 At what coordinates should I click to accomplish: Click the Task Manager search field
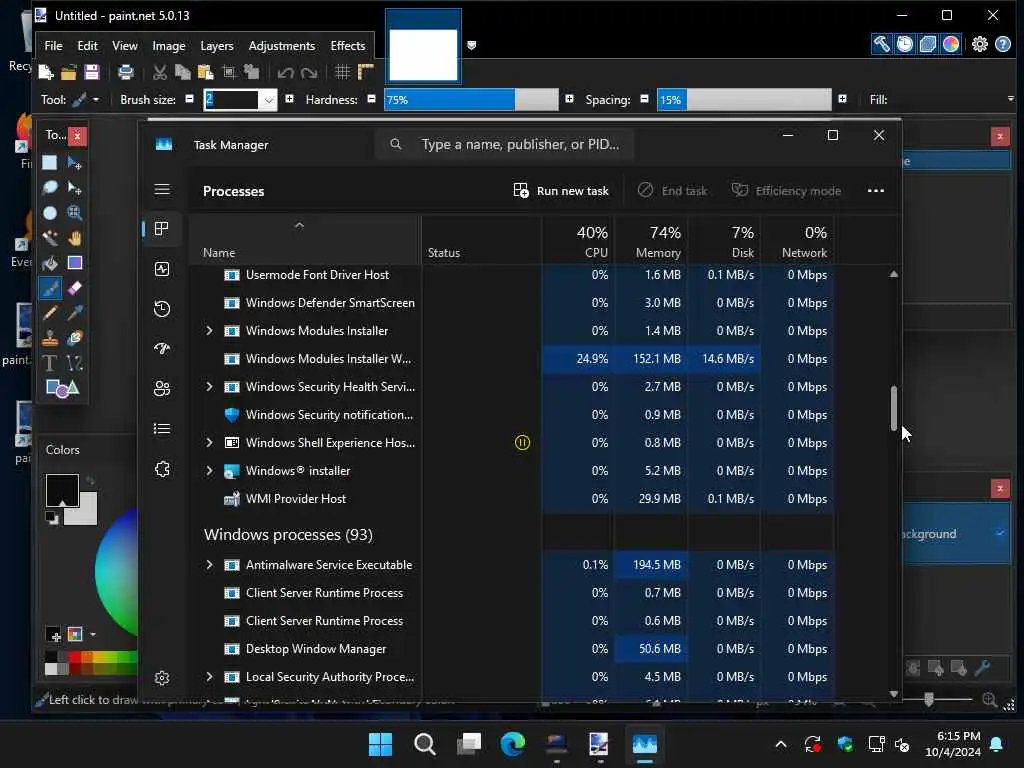(x=505, y=144)
